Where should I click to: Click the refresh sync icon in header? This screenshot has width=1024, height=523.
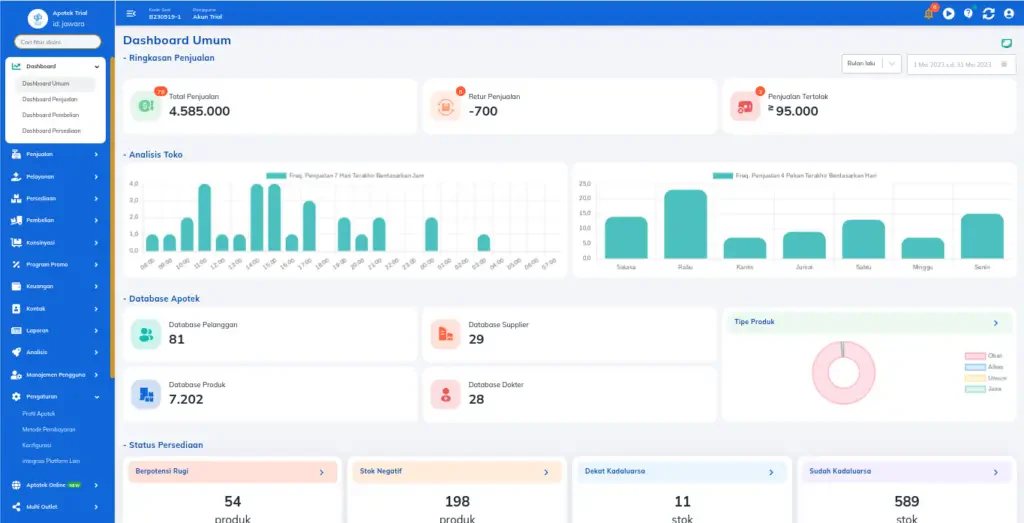pos(988,14)
